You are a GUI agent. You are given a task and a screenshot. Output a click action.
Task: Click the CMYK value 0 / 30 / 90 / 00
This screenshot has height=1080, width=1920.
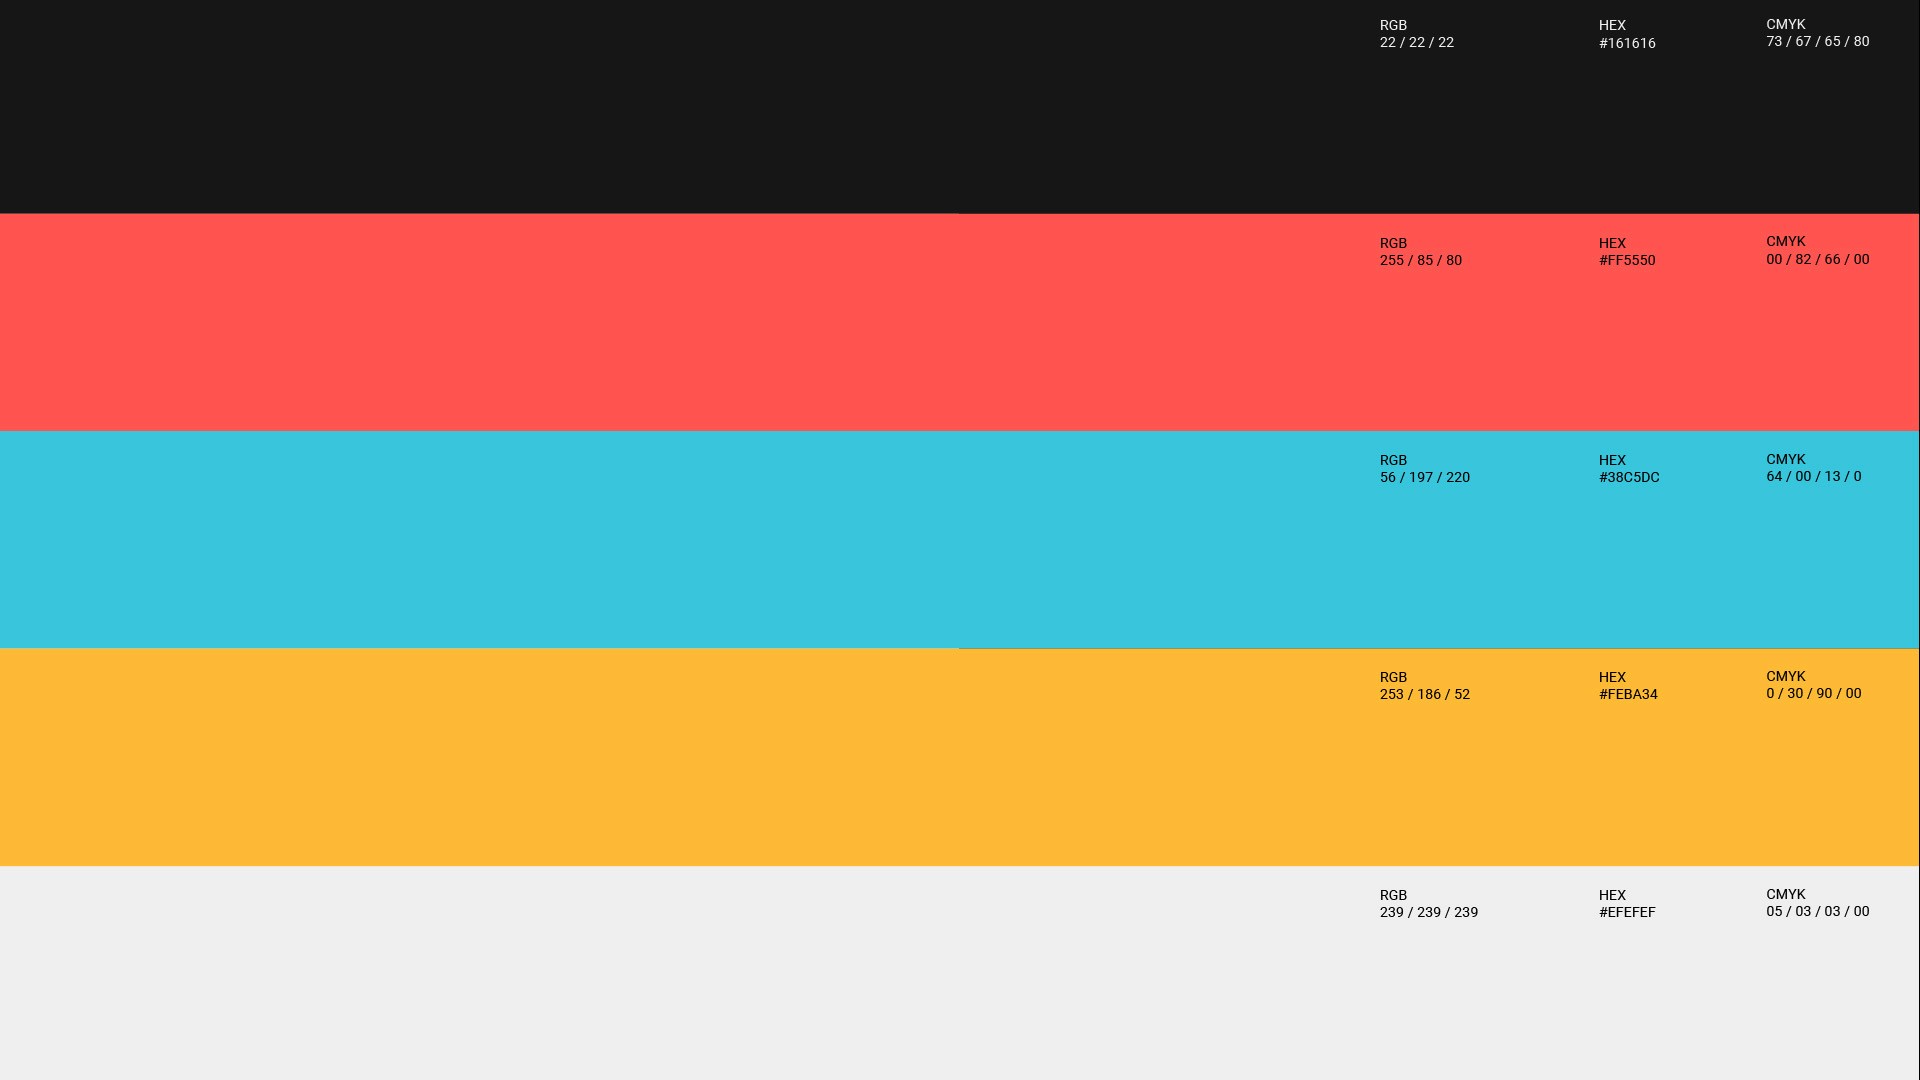click(1813, 694)
